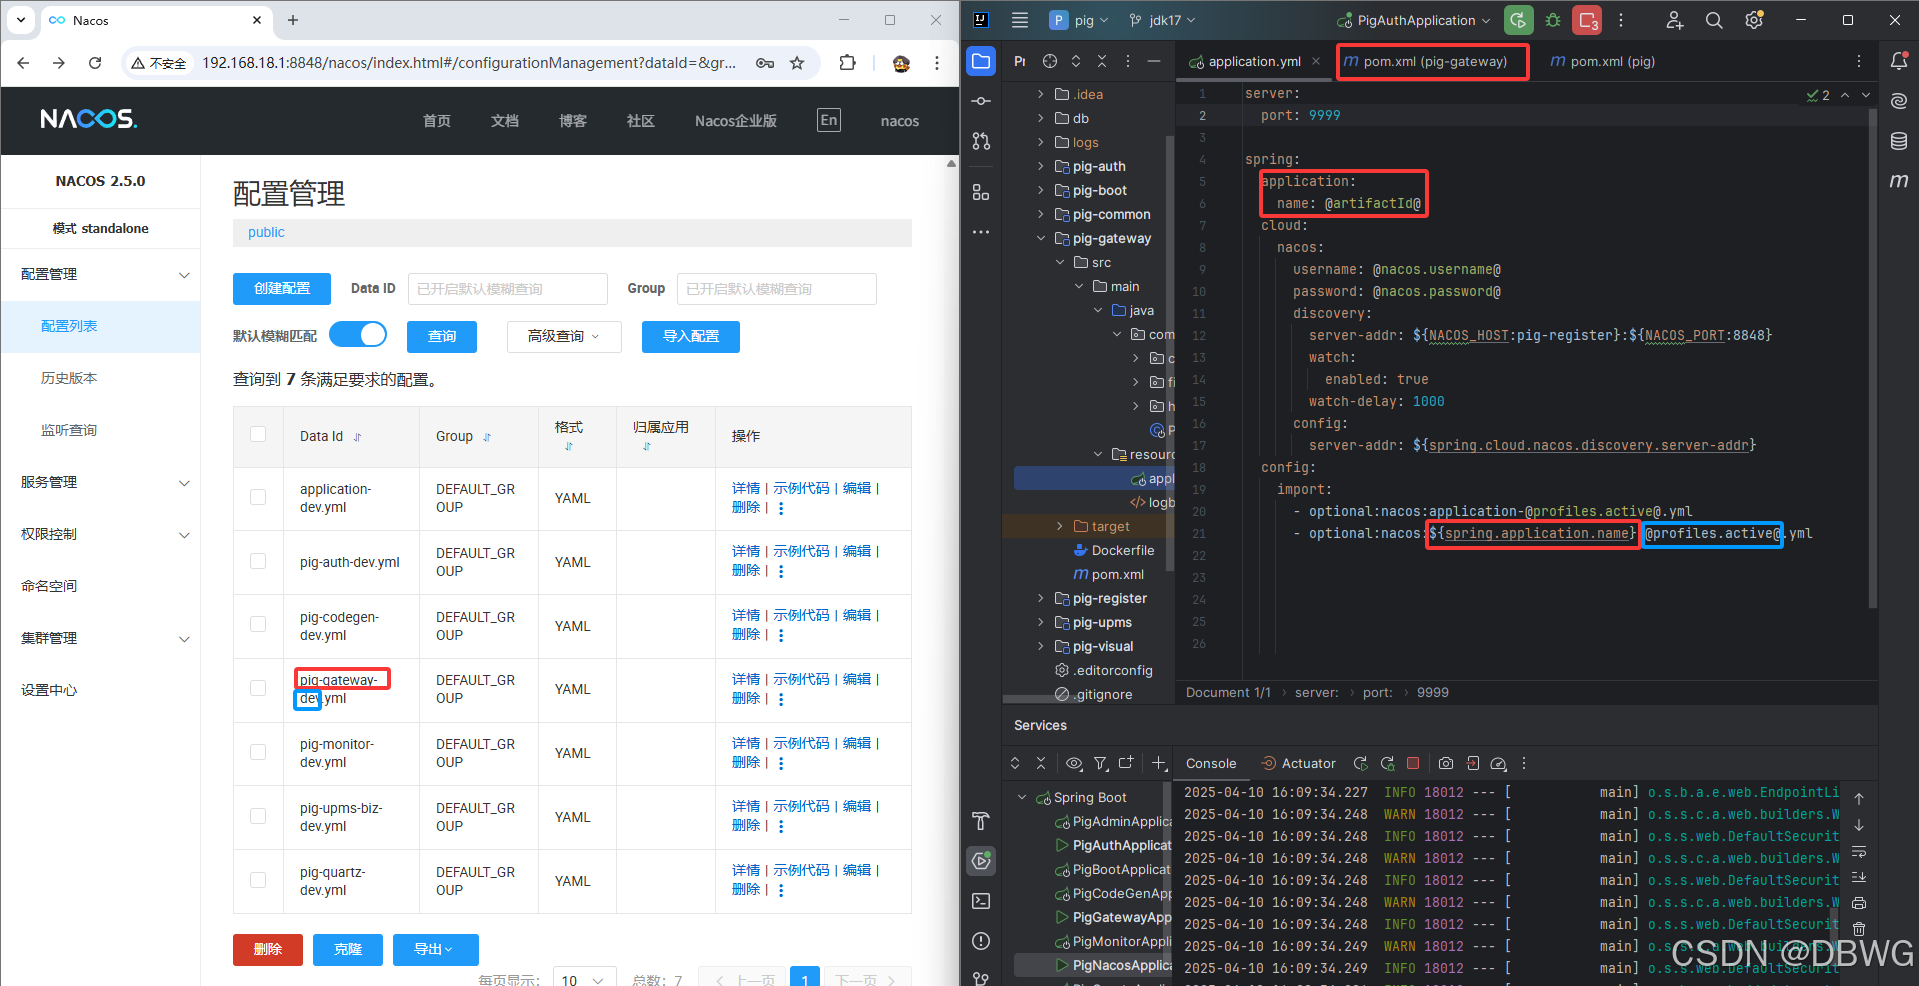This screenshot has height=986, width=1919.
Task: Open IDE settings gear icon
Action: pos(1754,20)
